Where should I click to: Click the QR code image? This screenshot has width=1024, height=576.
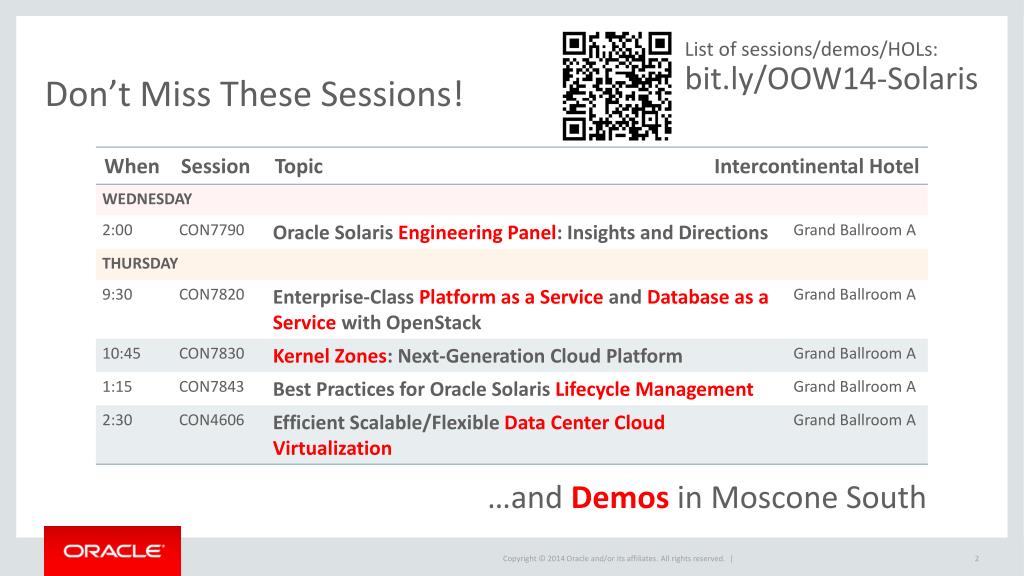pos(617,86)
